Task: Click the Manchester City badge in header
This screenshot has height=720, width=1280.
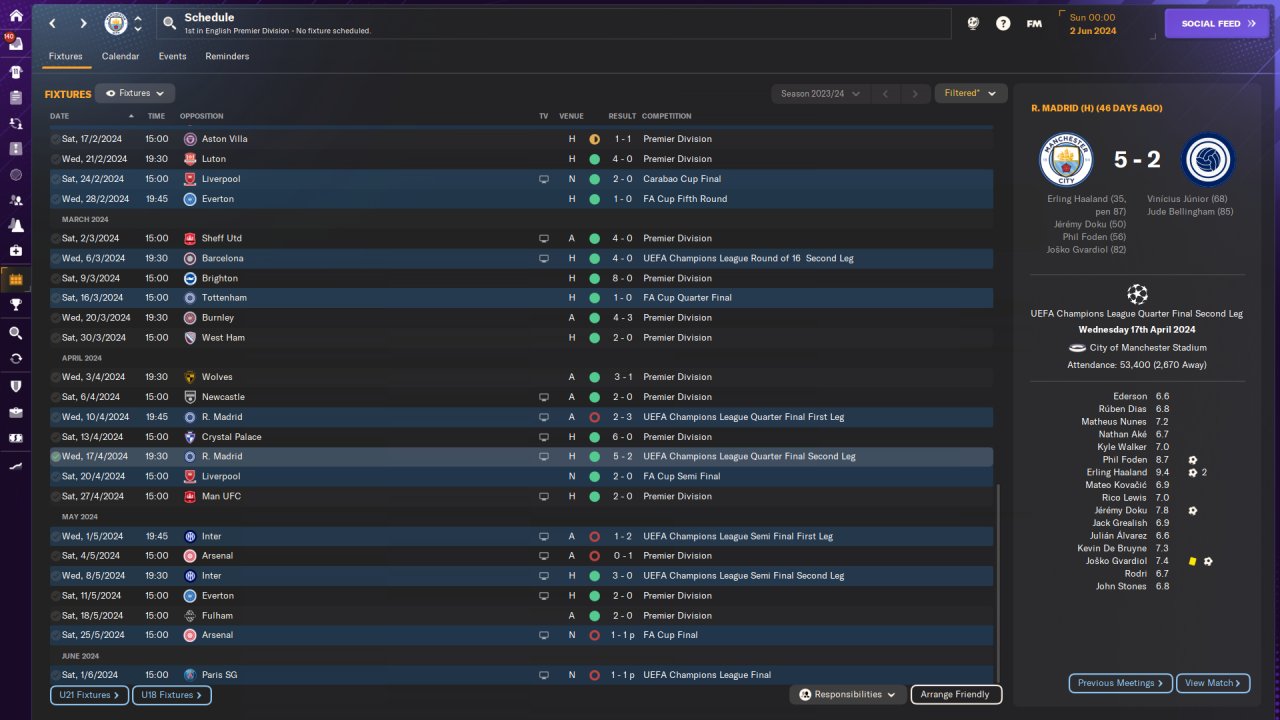Action: point(116,23)
